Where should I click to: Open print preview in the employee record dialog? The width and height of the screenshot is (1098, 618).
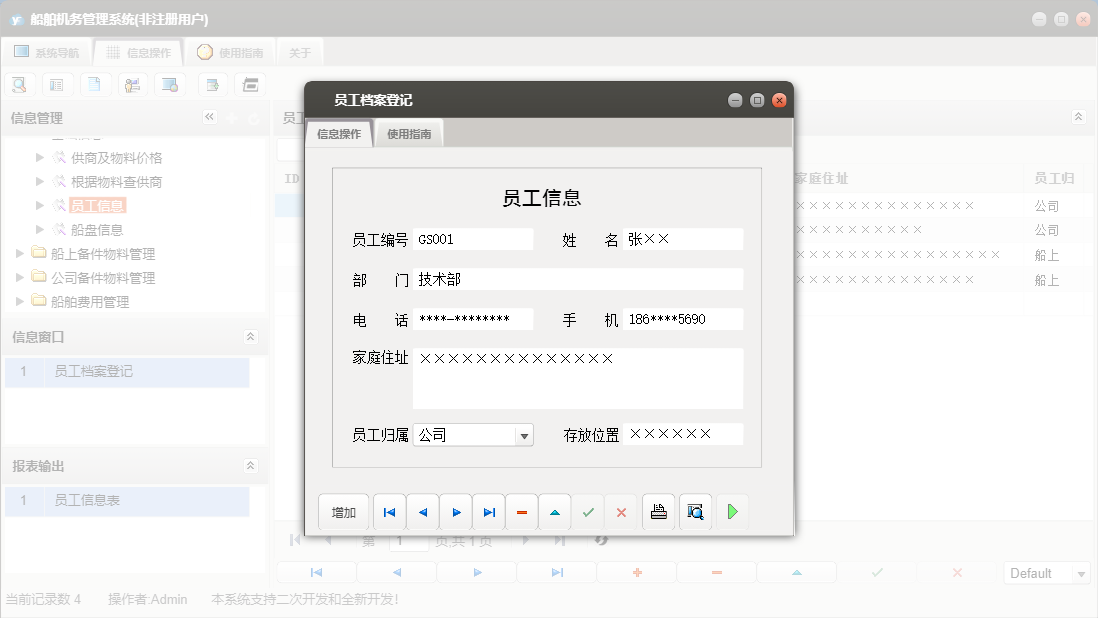695,512
